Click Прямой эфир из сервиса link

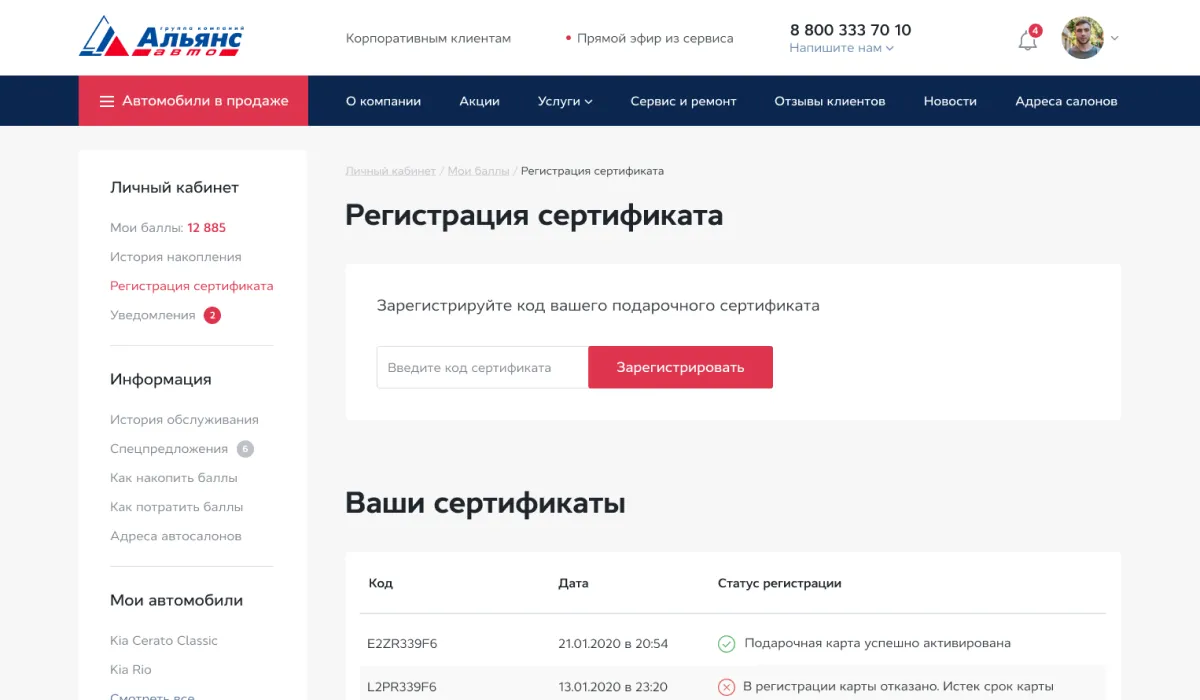click(655, 39)
